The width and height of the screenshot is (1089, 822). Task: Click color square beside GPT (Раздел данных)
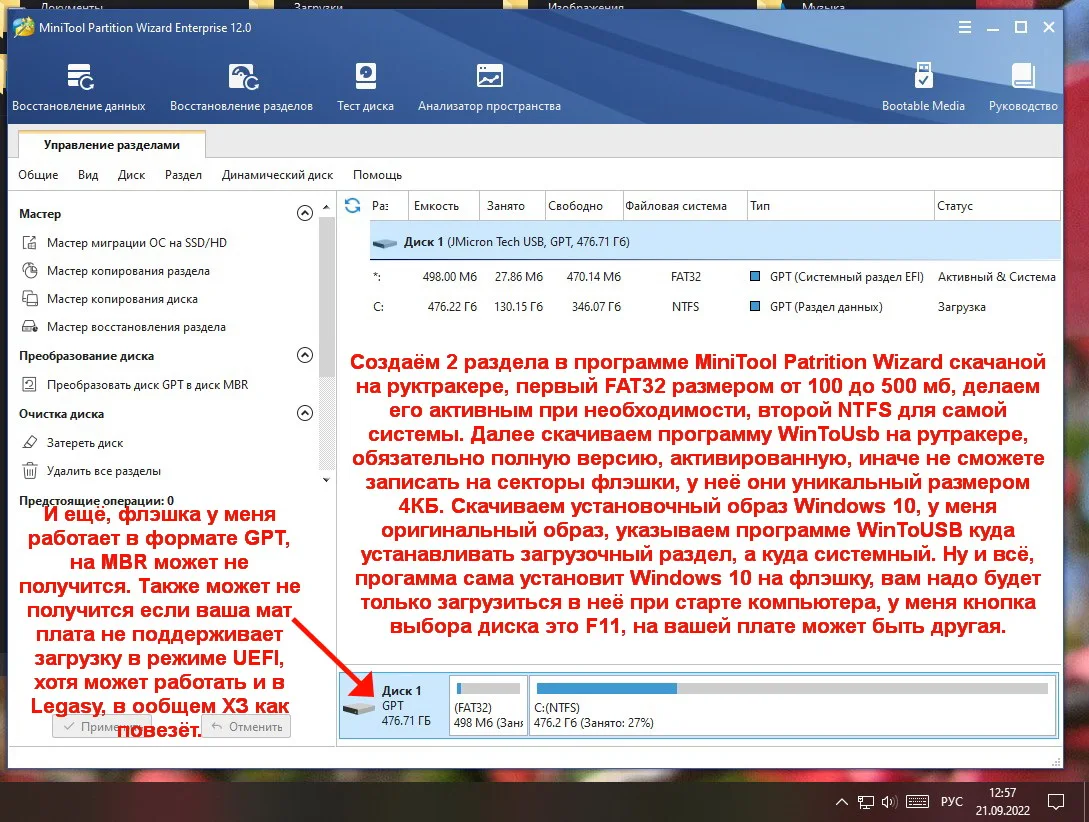(755, 306)
